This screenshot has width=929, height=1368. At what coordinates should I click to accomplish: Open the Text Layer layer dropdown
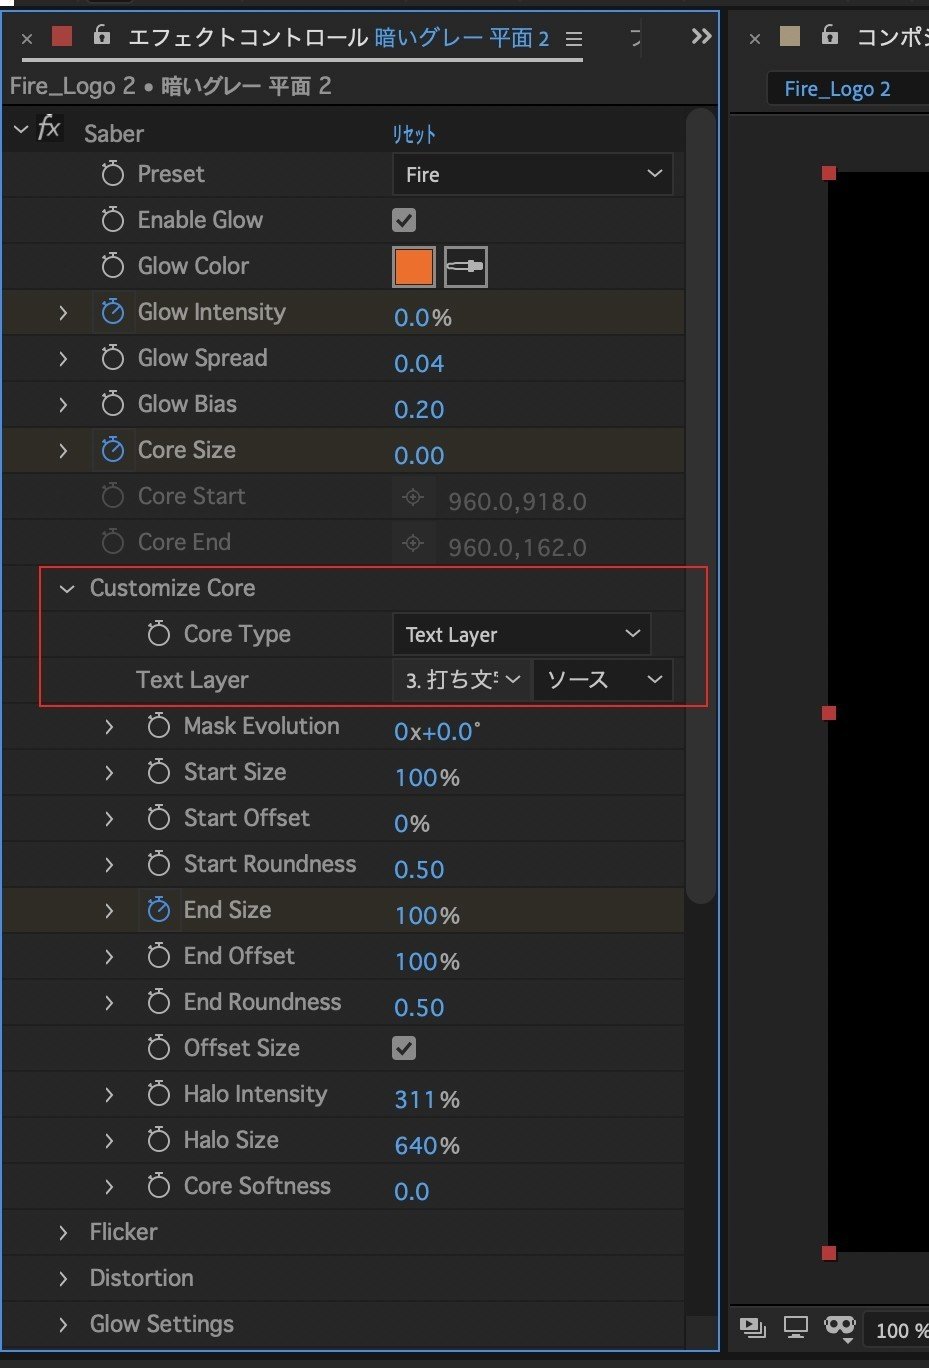tap(462, 680)
